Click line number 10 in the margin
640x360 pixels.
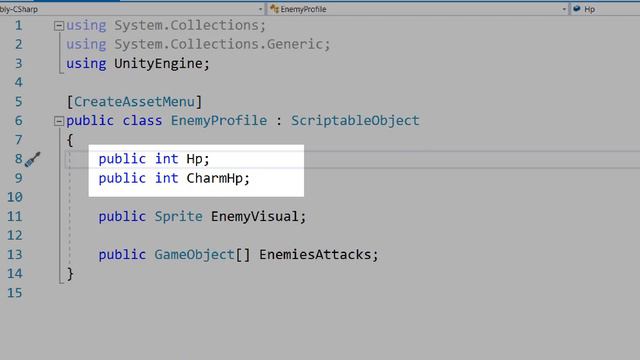(15, 198)
